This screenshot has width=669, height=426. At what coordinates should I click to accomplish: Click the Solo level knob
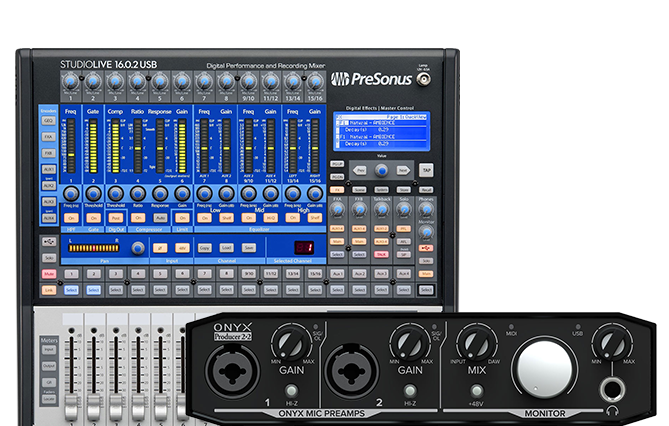coord(404,210)
